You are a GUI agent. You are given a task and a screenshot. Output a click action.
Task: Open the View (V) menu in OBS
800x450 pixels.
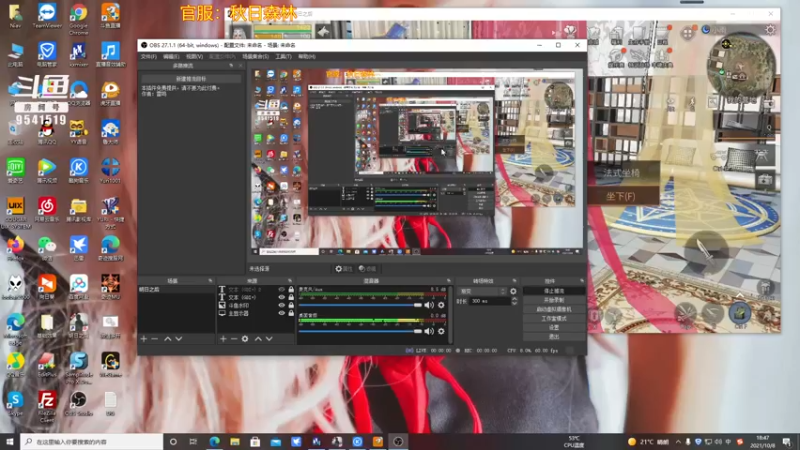coord(194,57)
